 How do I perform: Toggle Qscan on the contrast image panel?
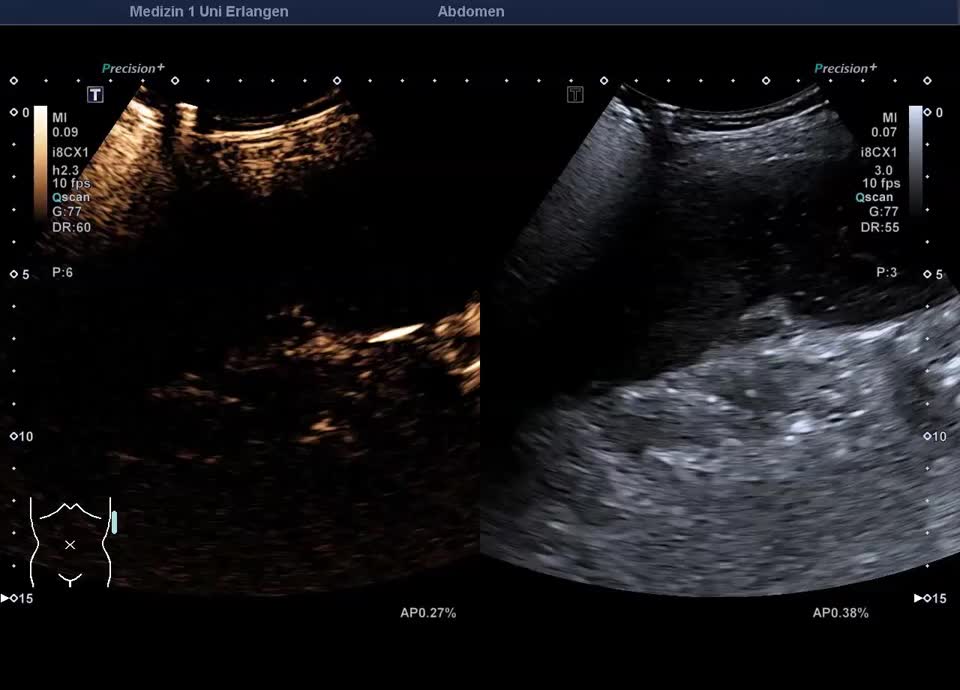pos(71,197)
